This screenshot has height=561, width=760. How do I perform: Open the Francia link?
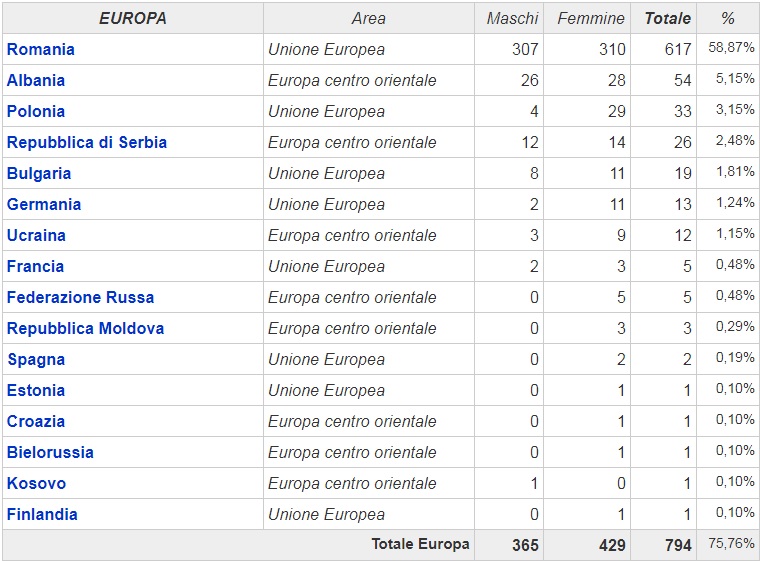click(x=35, y=266)
